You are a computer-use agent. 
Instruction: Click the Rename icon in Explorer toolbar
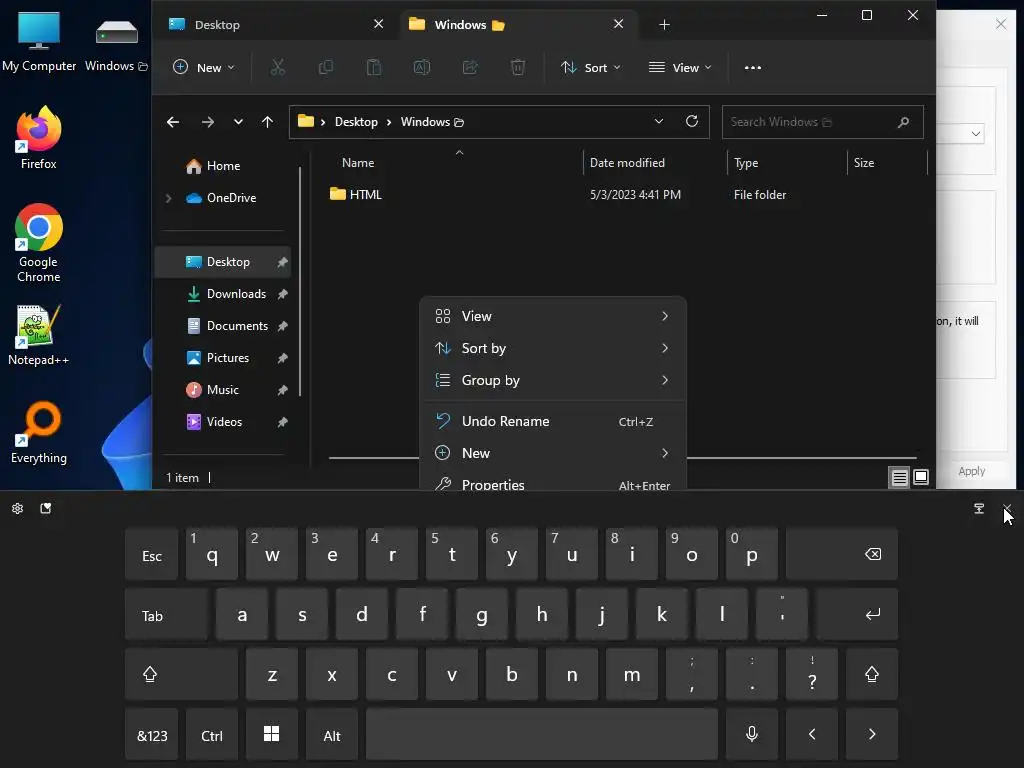coord(422,67)
